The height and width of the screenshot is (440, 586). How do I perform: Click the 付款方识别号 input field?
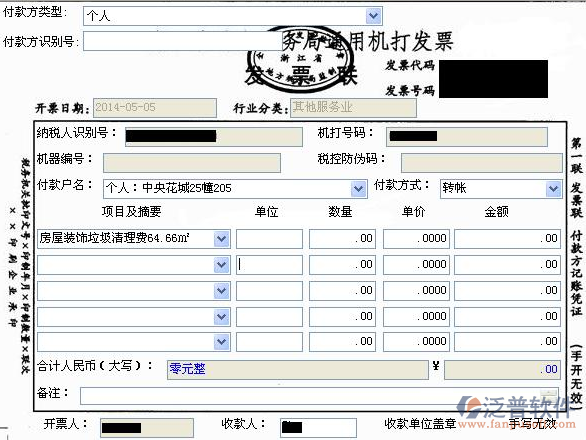pyautogui.click(x=183, y=41)
